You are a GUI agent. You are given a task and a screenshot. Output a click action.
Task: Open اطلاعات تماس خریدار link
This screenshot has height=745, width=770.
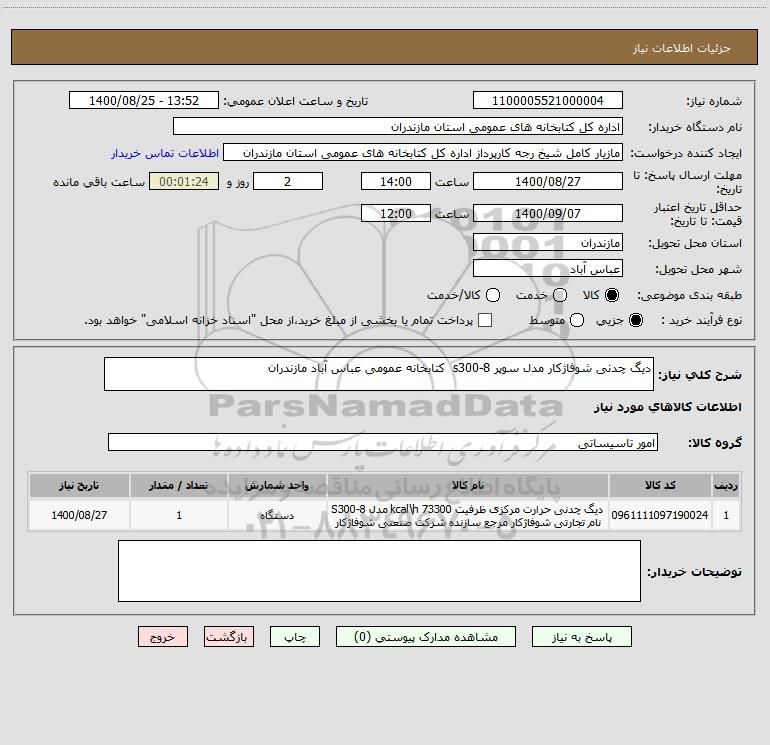[x=165, y=153]
